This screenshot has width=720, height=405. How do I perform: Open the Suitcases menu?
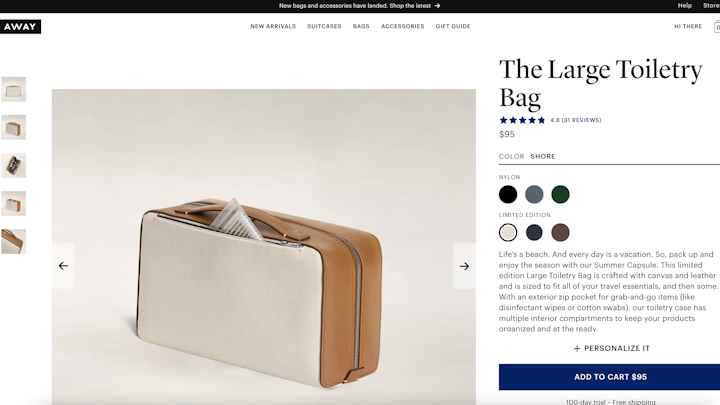tap(324, 27)
